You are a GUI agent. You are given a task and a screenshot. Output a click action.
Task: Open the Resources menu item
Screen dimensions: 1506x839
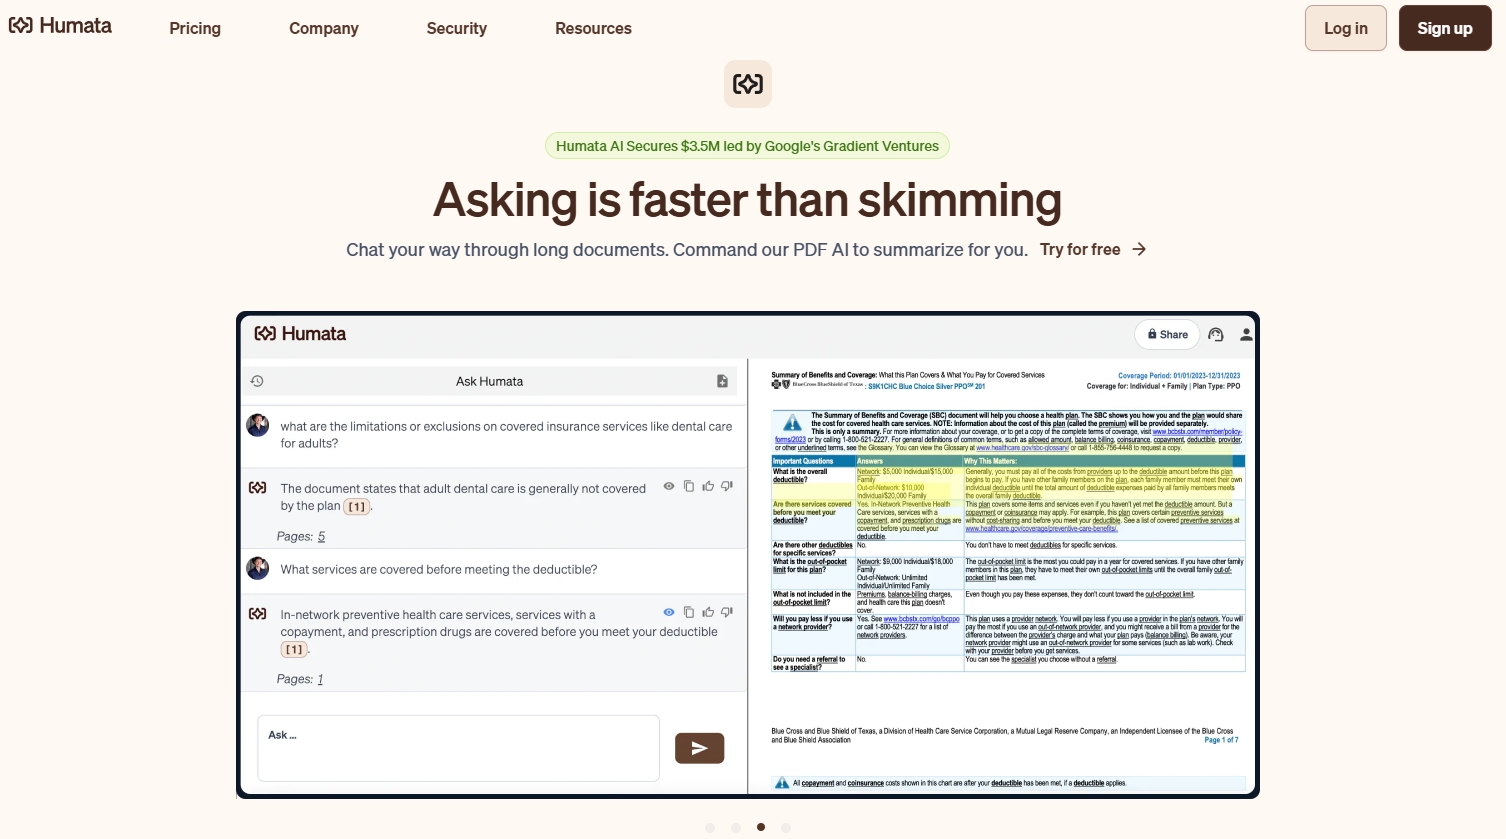(x=593, y=28)
